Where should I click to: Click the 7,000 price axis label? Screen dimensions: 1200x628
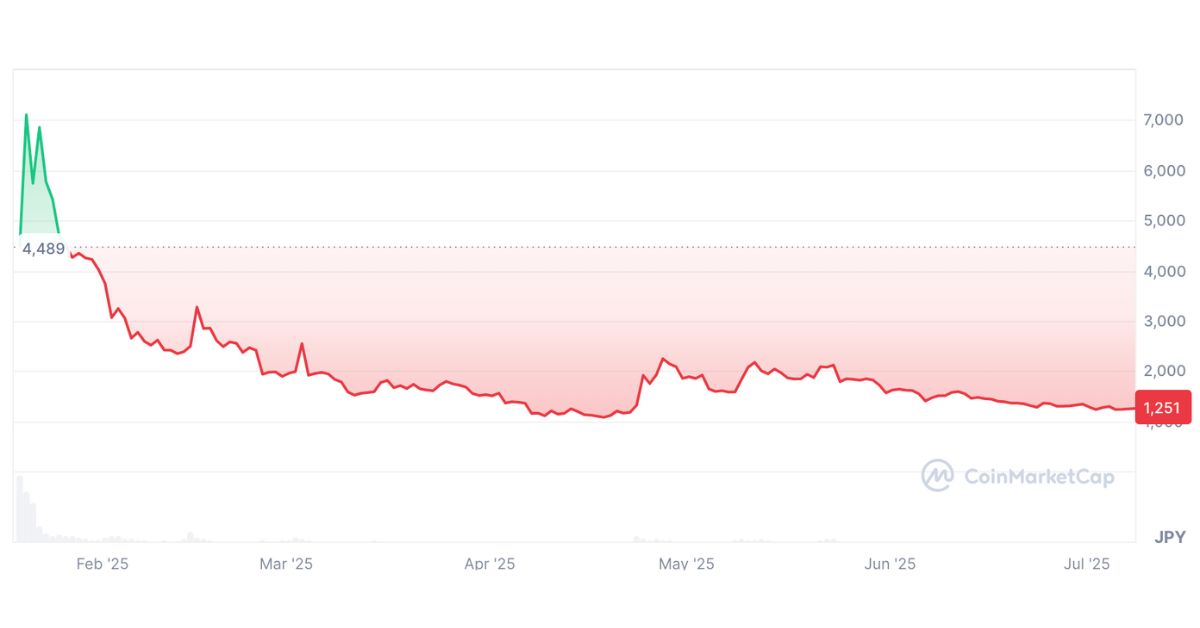(1164, 120)
